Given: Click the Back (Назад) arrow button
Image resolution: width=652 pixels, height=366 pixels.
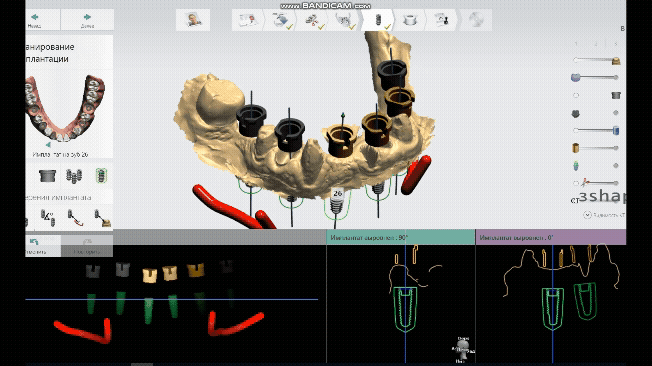Looking at the screenshot, I should pyautogui.click(x=35, y=20).
